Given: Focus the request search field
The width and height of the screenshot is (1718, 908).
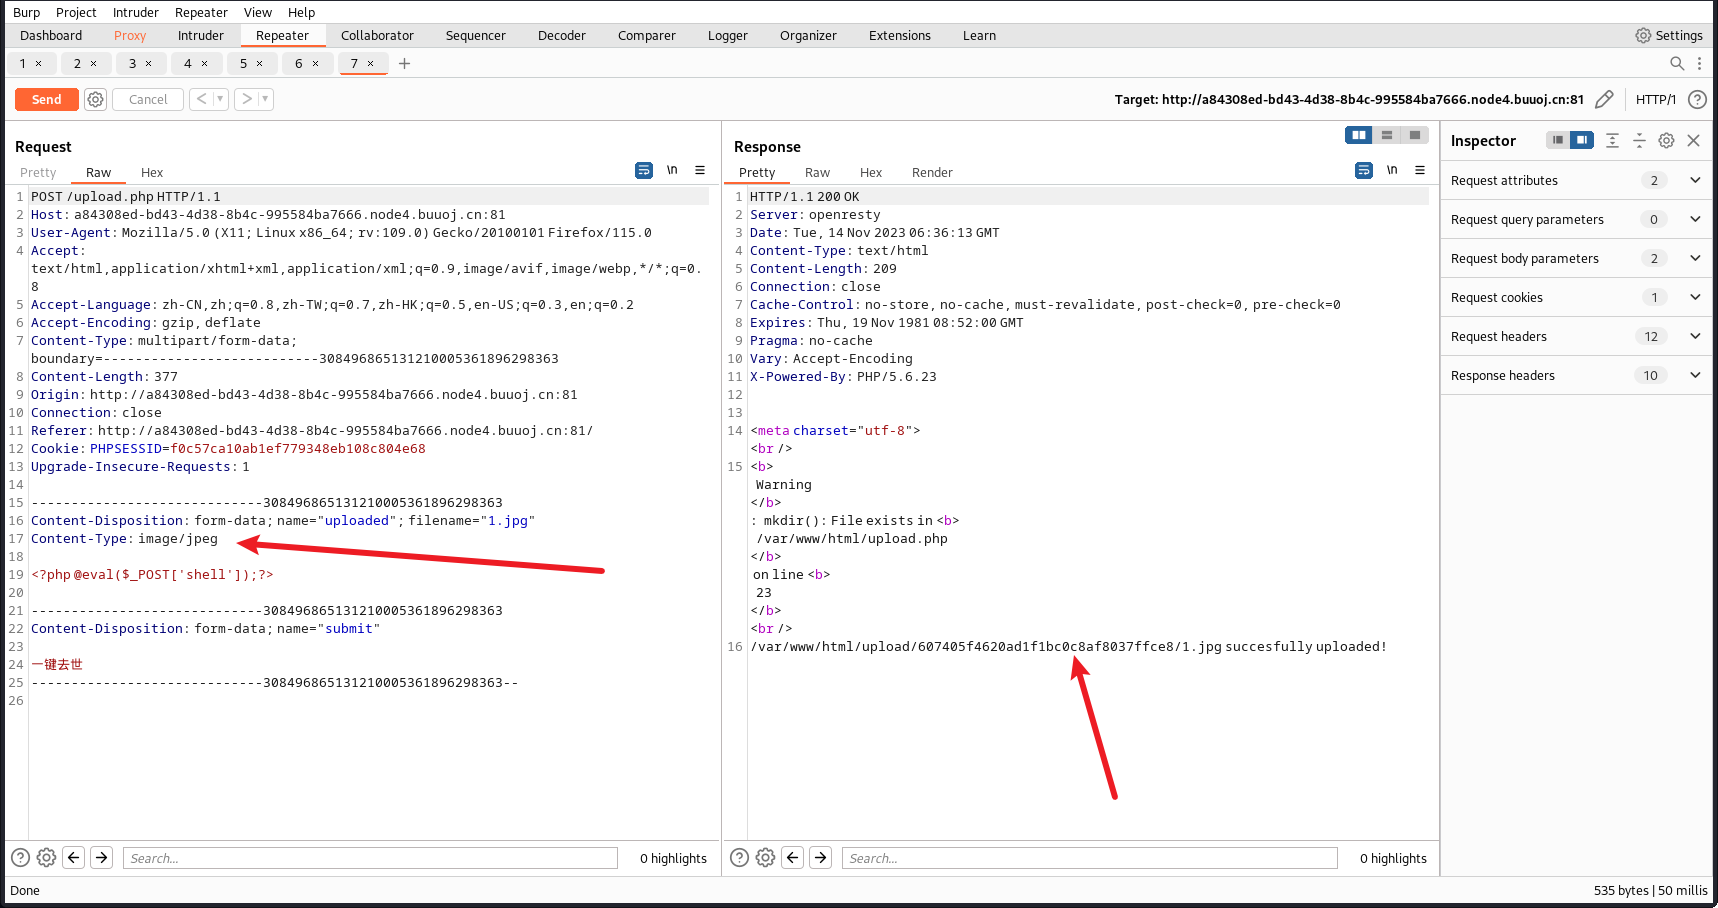Looking at the screenshot, I should 370,858.
